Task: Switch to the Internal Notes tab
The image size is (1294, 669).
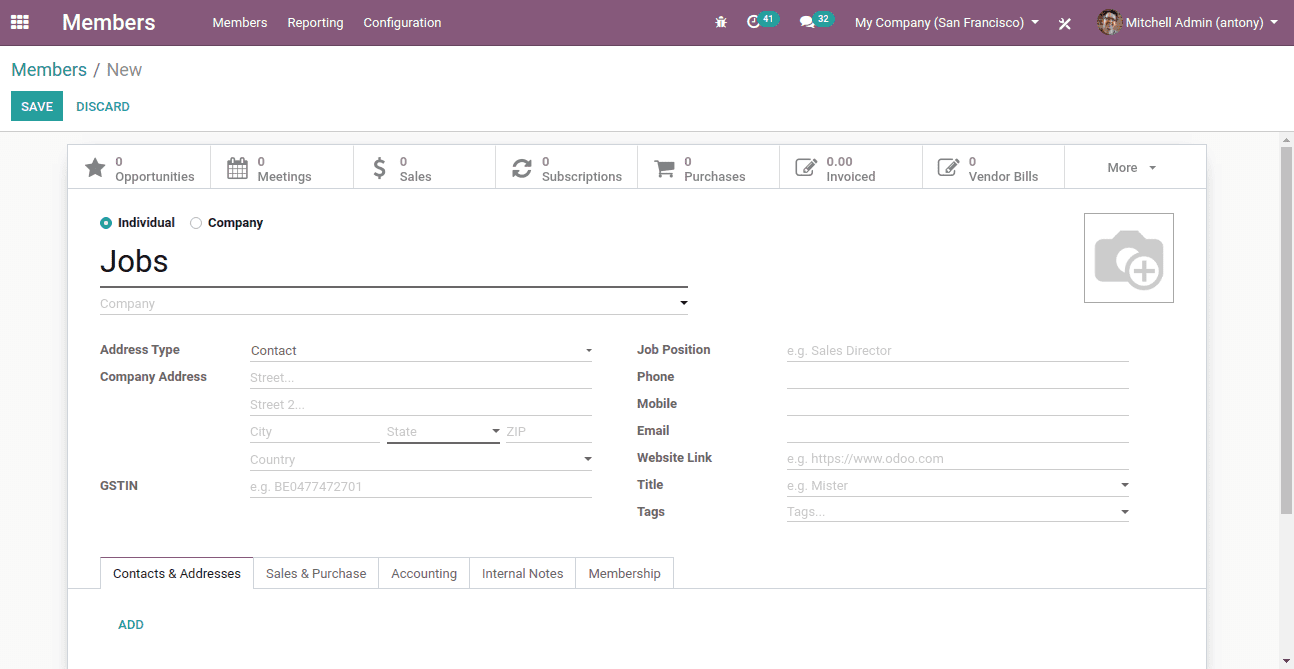Action: tap(523, 574)
